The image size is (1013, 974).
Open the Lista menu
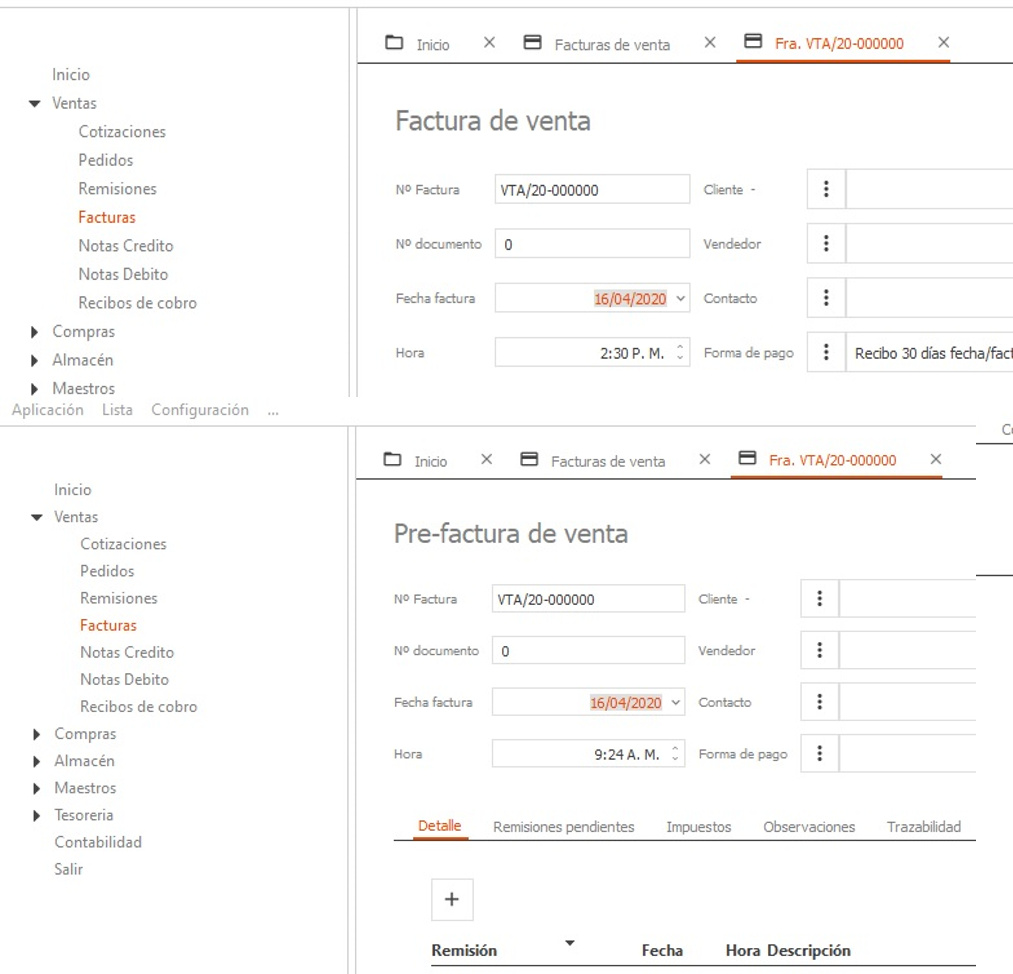point(117,410)
